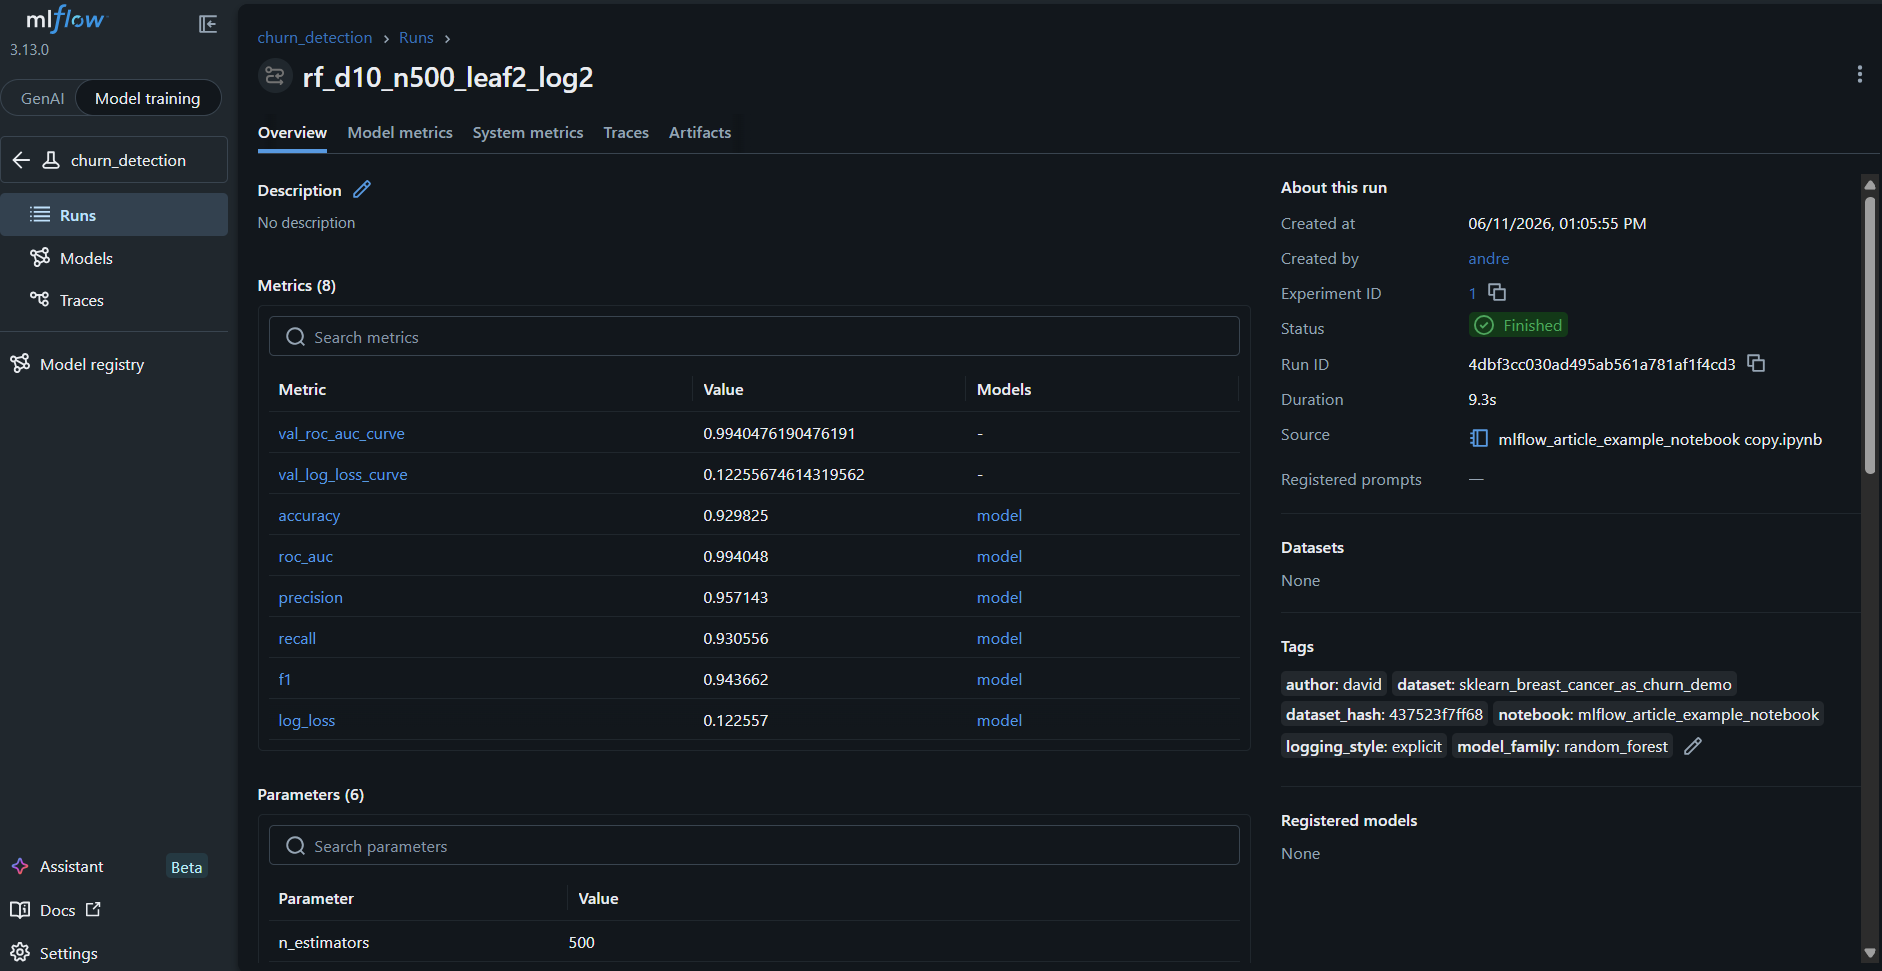Click the logging_style: explicit tag
Image resolution: width=1882 pixels, height=971 pixels.
(x=1364, y=746)
